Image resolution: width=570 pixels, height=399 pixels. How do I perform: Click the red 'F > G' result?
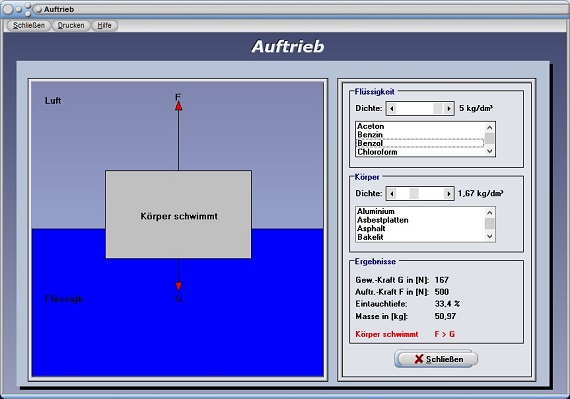445,334
